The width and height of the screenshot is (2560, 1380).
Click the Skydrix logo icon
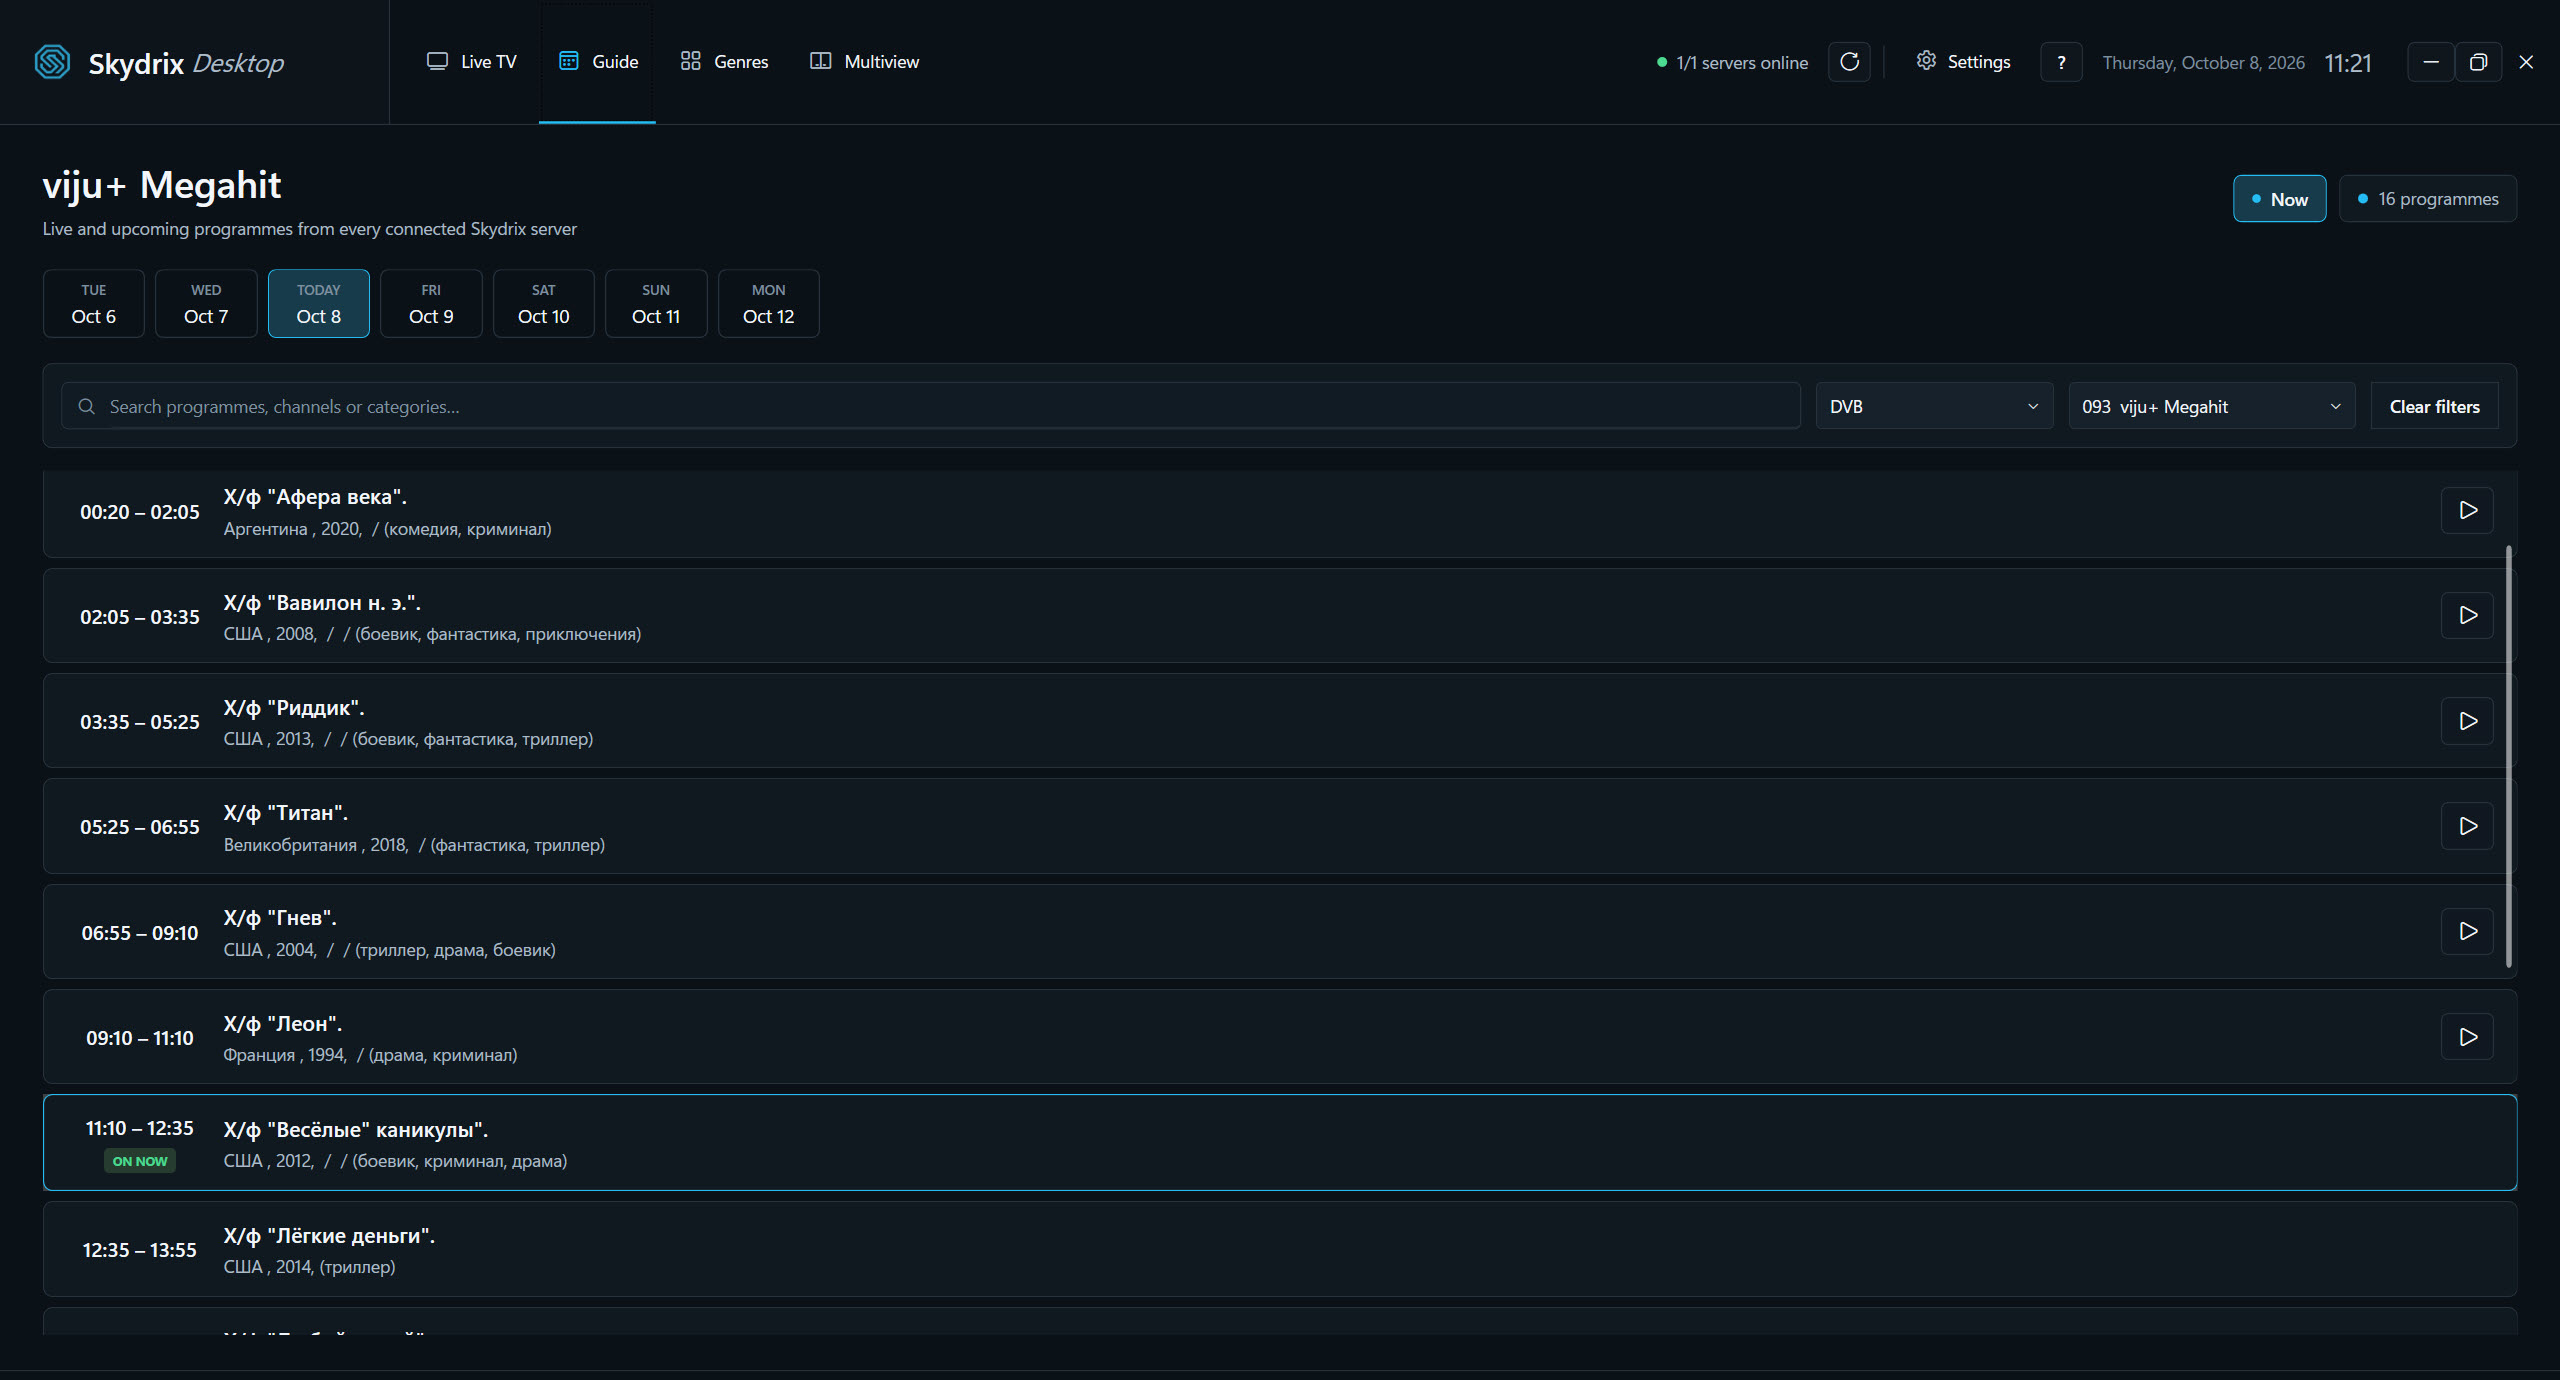(52, 62)
